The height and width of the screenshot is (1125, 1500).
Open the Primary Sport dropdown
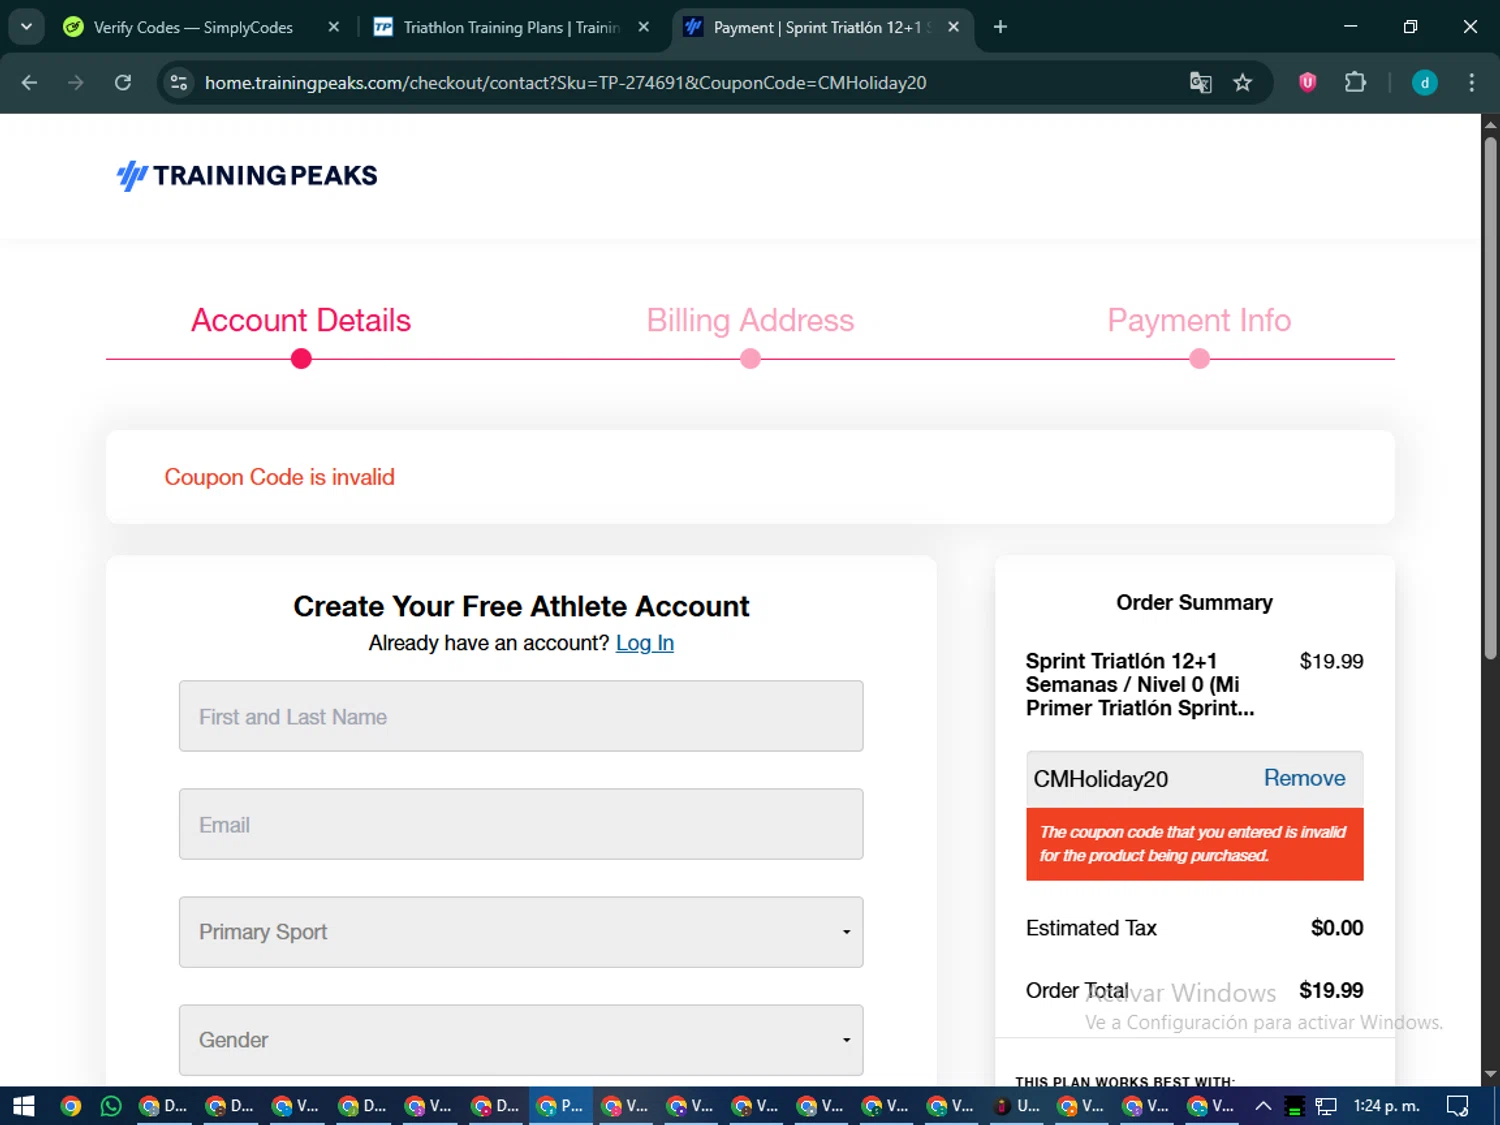click(521, 932)
